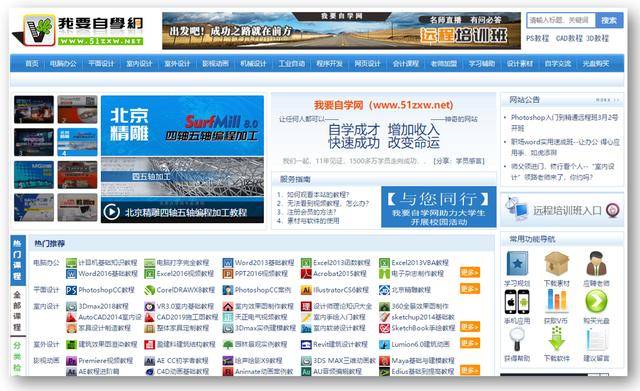Open the 购买光盘 green arrow icon
This screenshot has width=640, height=391.
596,302
